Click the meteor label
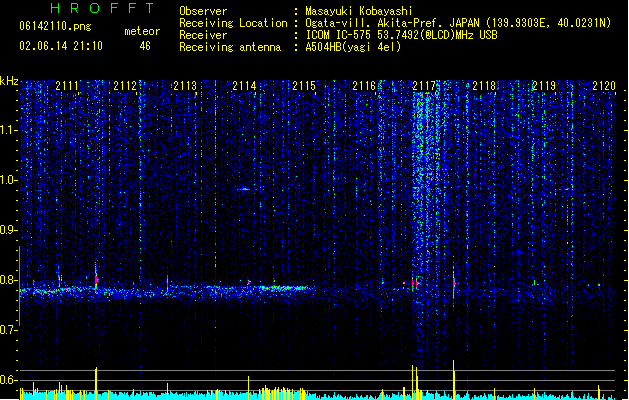Image resolution: width=629 pixels, height=400 pixels. (142, 31)
